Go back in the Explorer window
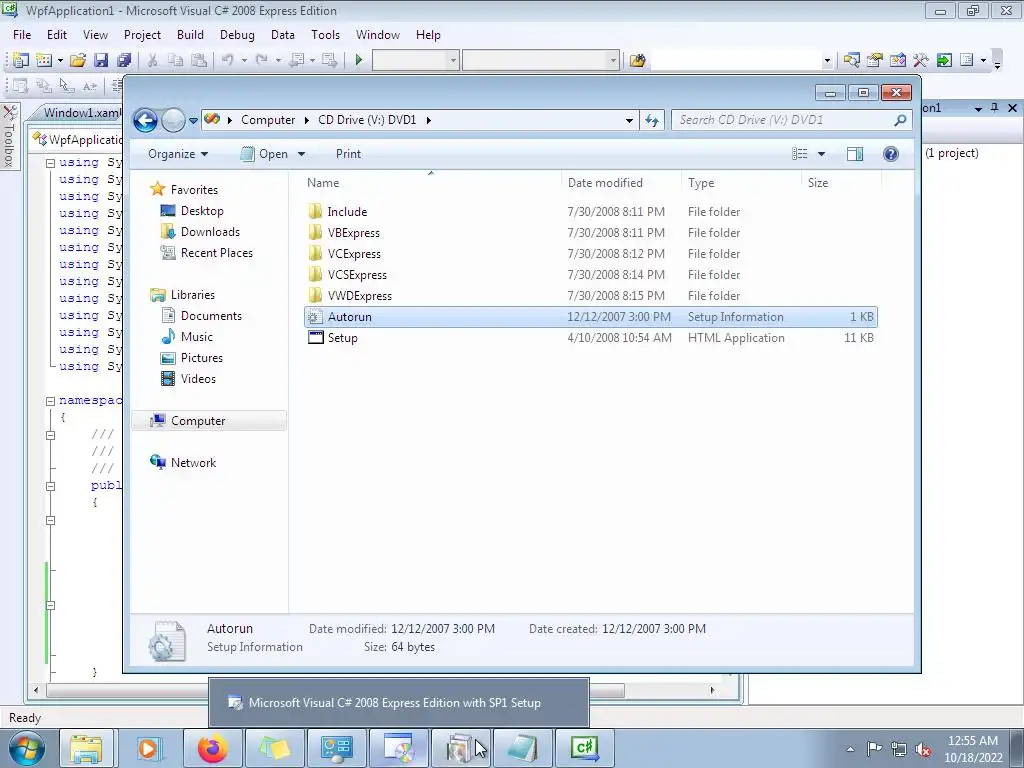Image resolution: width=1024 pixels, height=768 pixels. (x=145, y=120)
